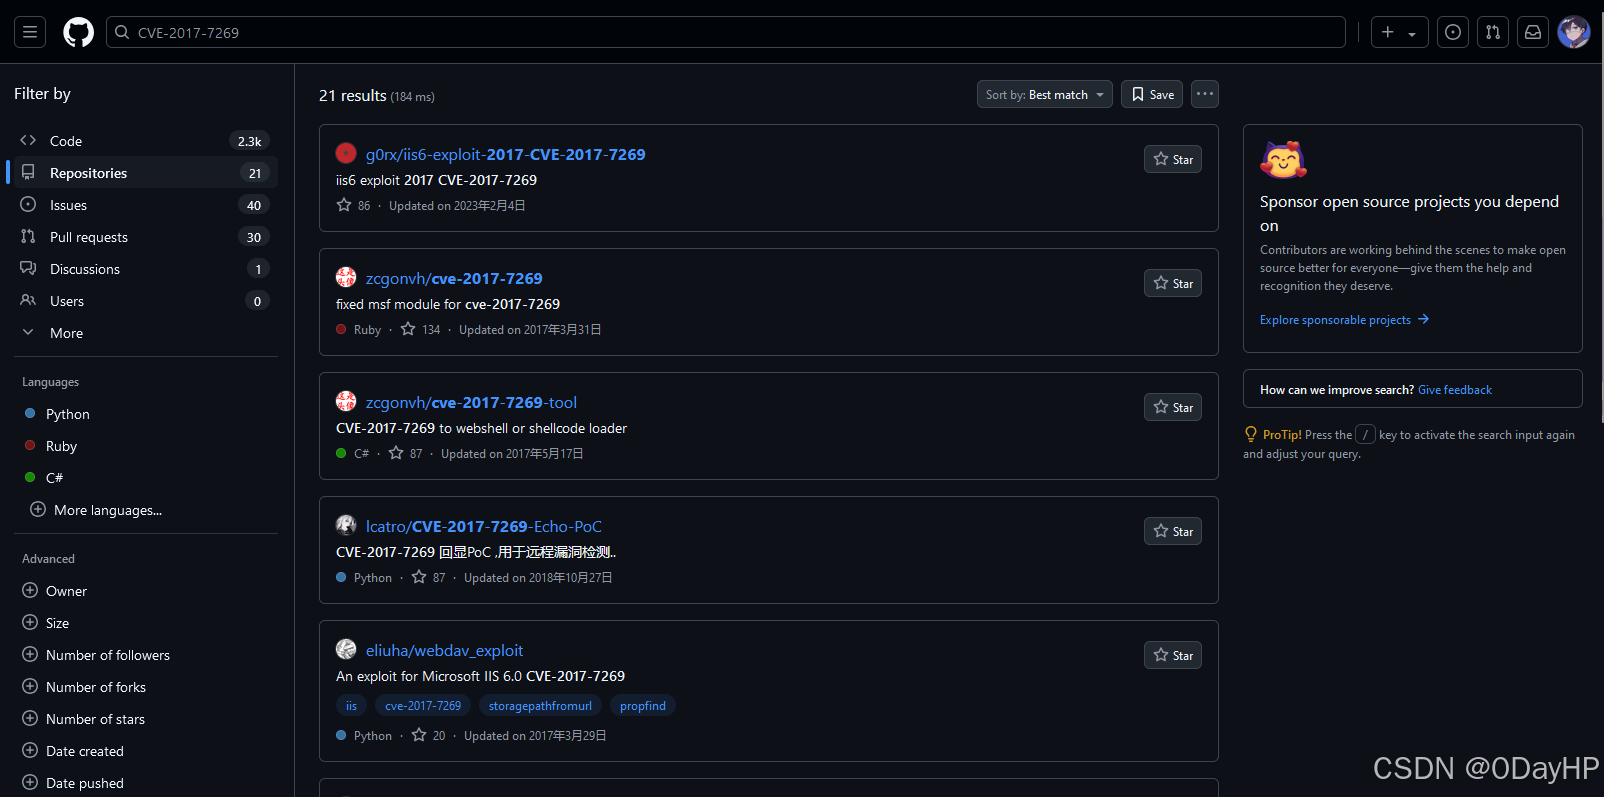Open lcatro/CVE-2017-7269-Echo-PoC repository
Image resolution: width=1604 pixels, height=797 pixels.
click(x=484, y=526)
